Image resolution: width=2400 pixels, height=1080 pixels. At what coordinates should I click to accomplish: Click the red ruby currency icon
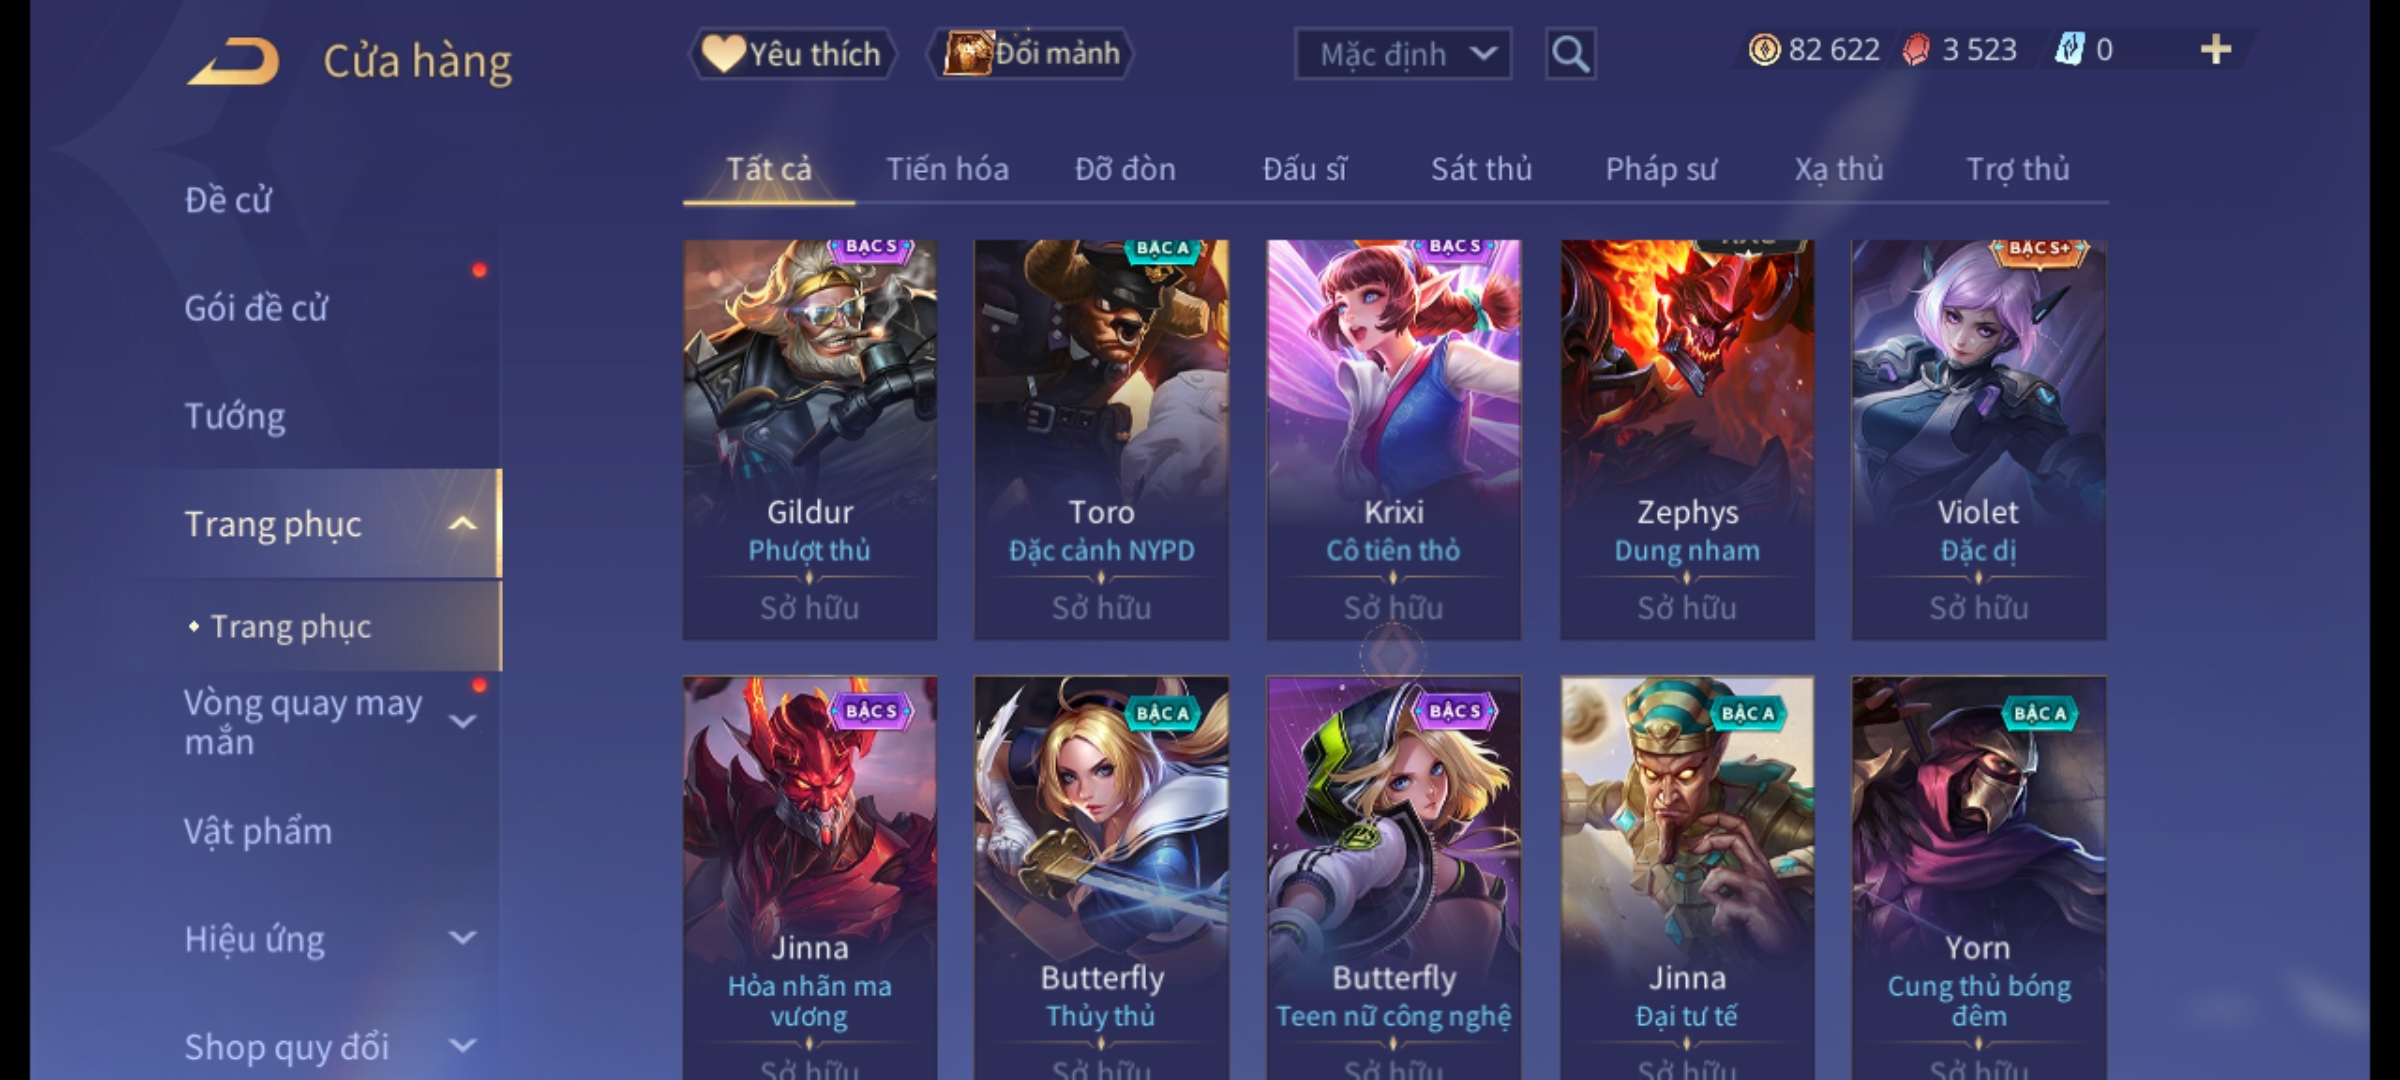[x=1916, y=50]
